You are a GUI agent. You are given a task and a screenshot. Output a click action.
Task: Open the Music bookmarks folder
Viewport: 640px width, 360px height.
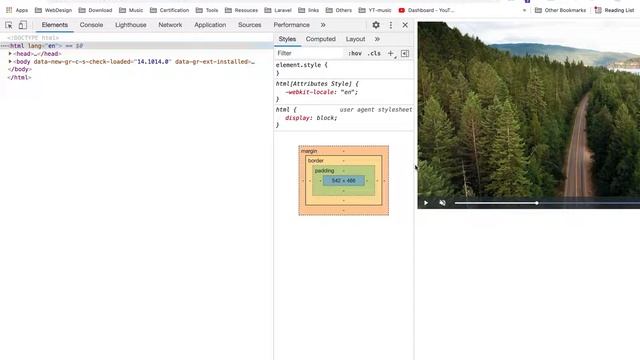pyautogui.click(x=131, y=10)
